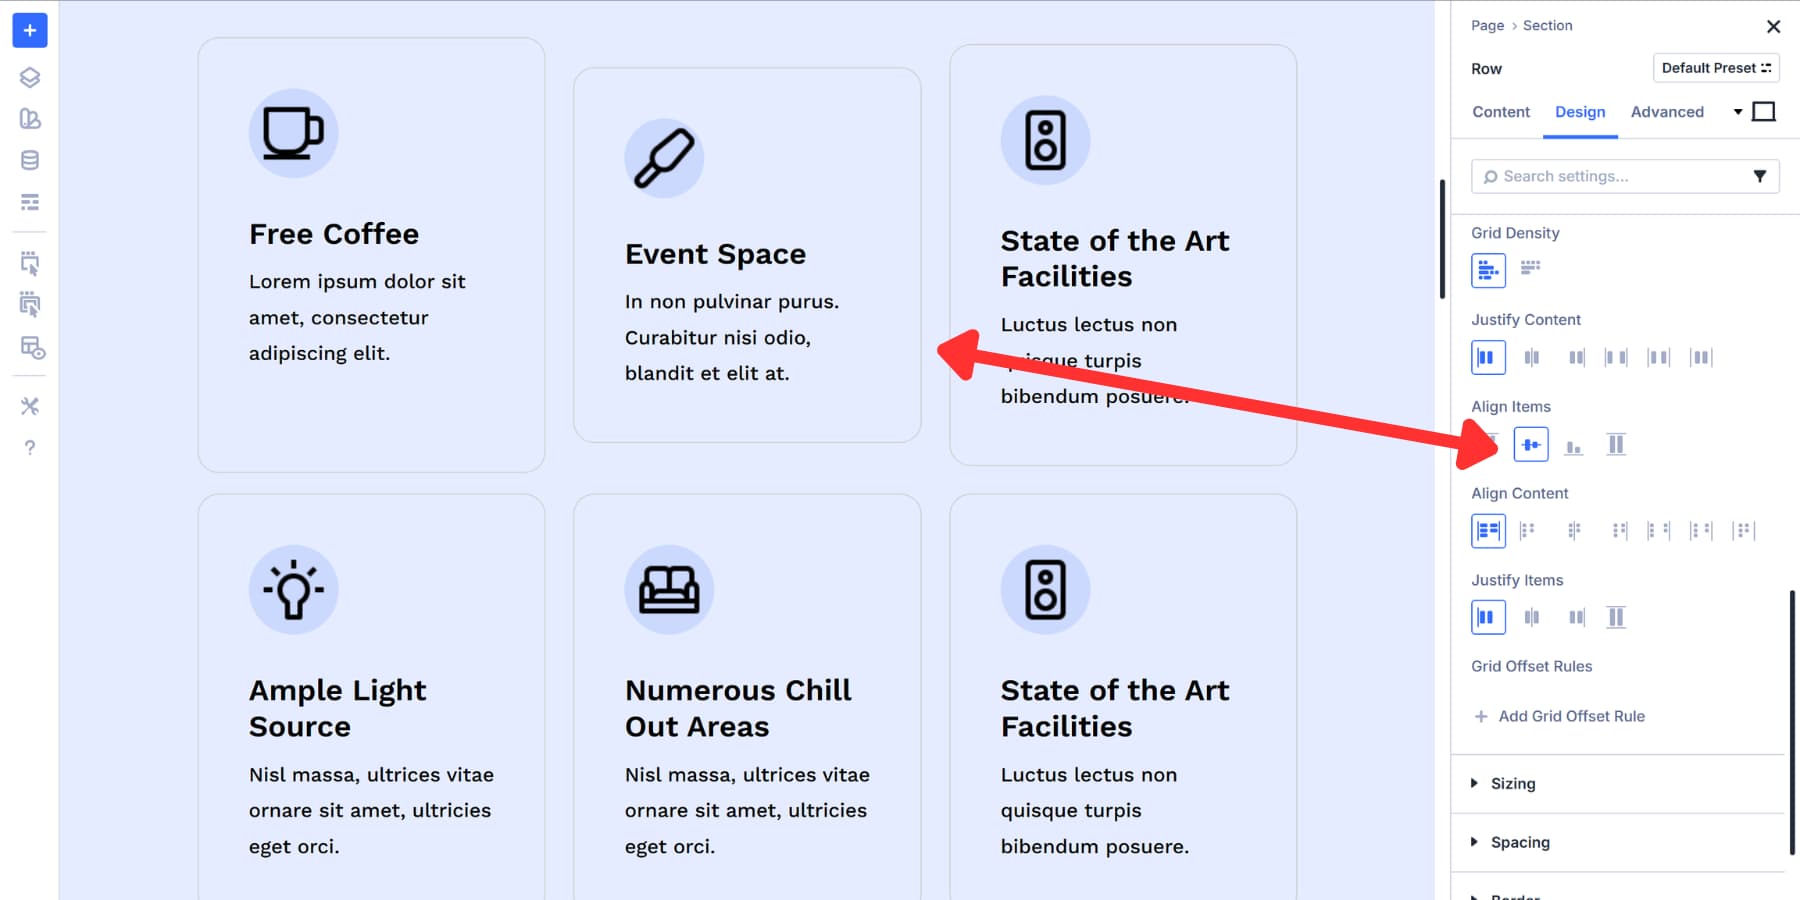Open the design library swatch icon
This screenshot has width=1800, height=900.
click(29, 120)
